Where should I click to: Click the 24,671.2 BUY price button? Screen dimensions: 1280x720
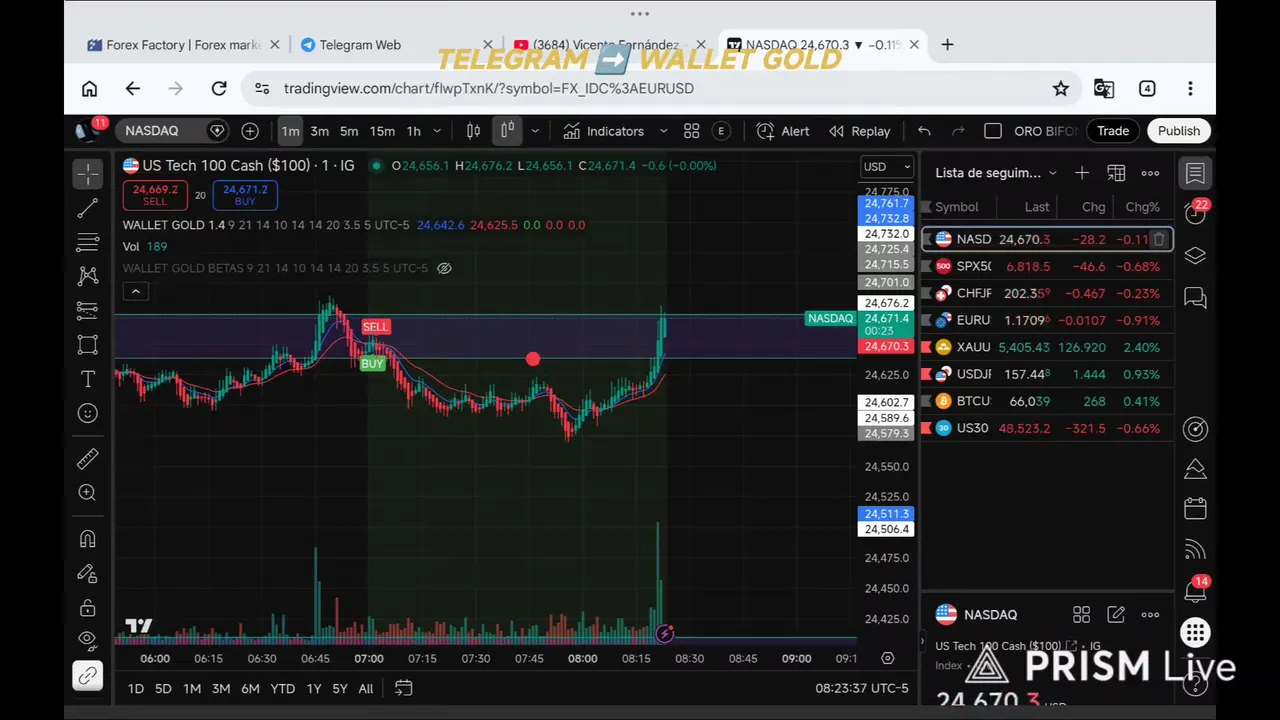245,195
